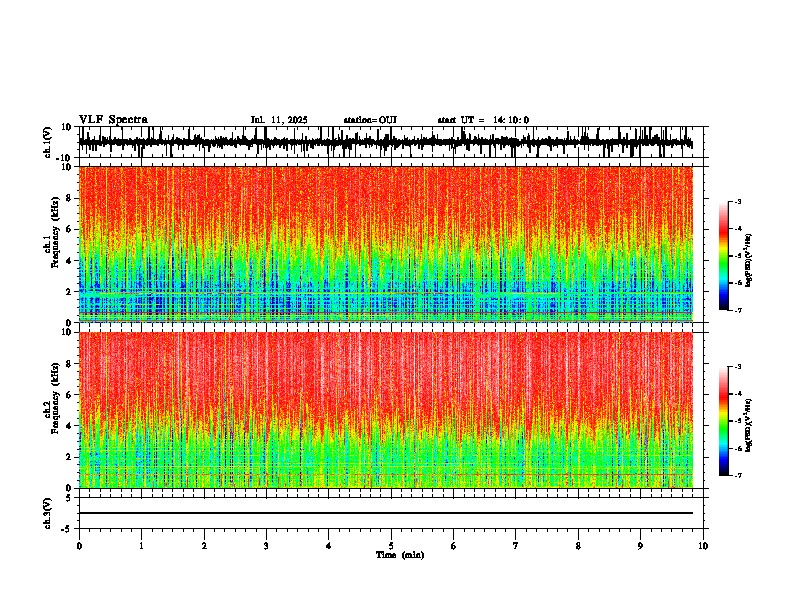
Task: Click the flat ch.3 voltage line
Action: (386, 513)
